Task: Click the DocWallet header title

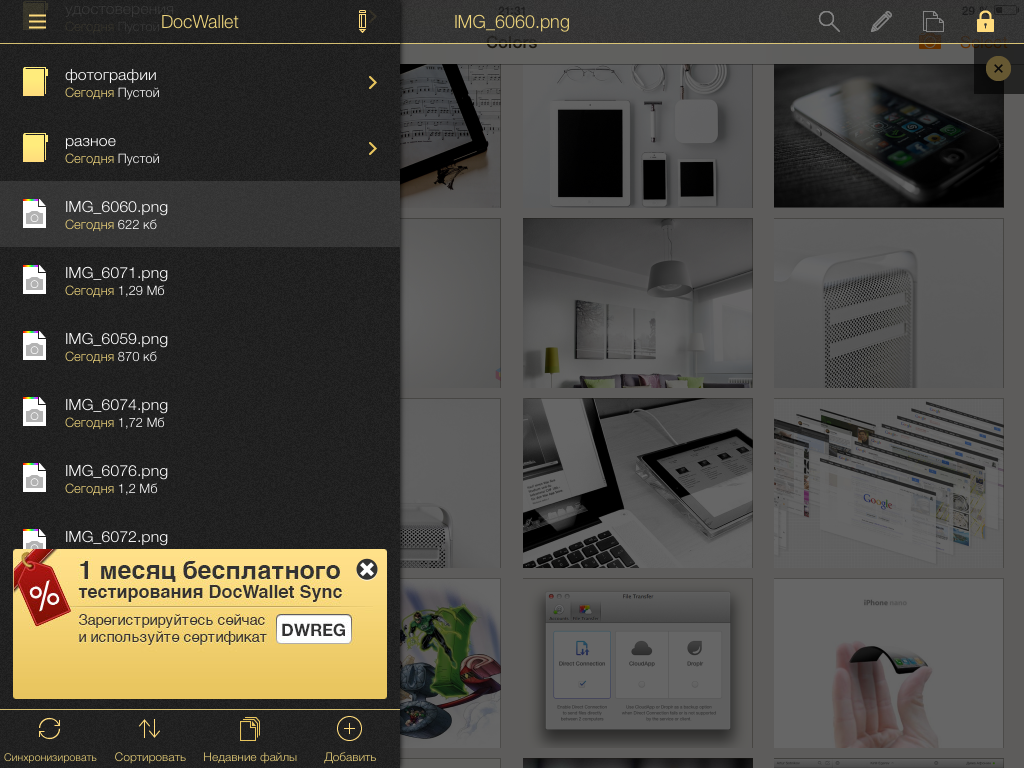Action: 200,22
